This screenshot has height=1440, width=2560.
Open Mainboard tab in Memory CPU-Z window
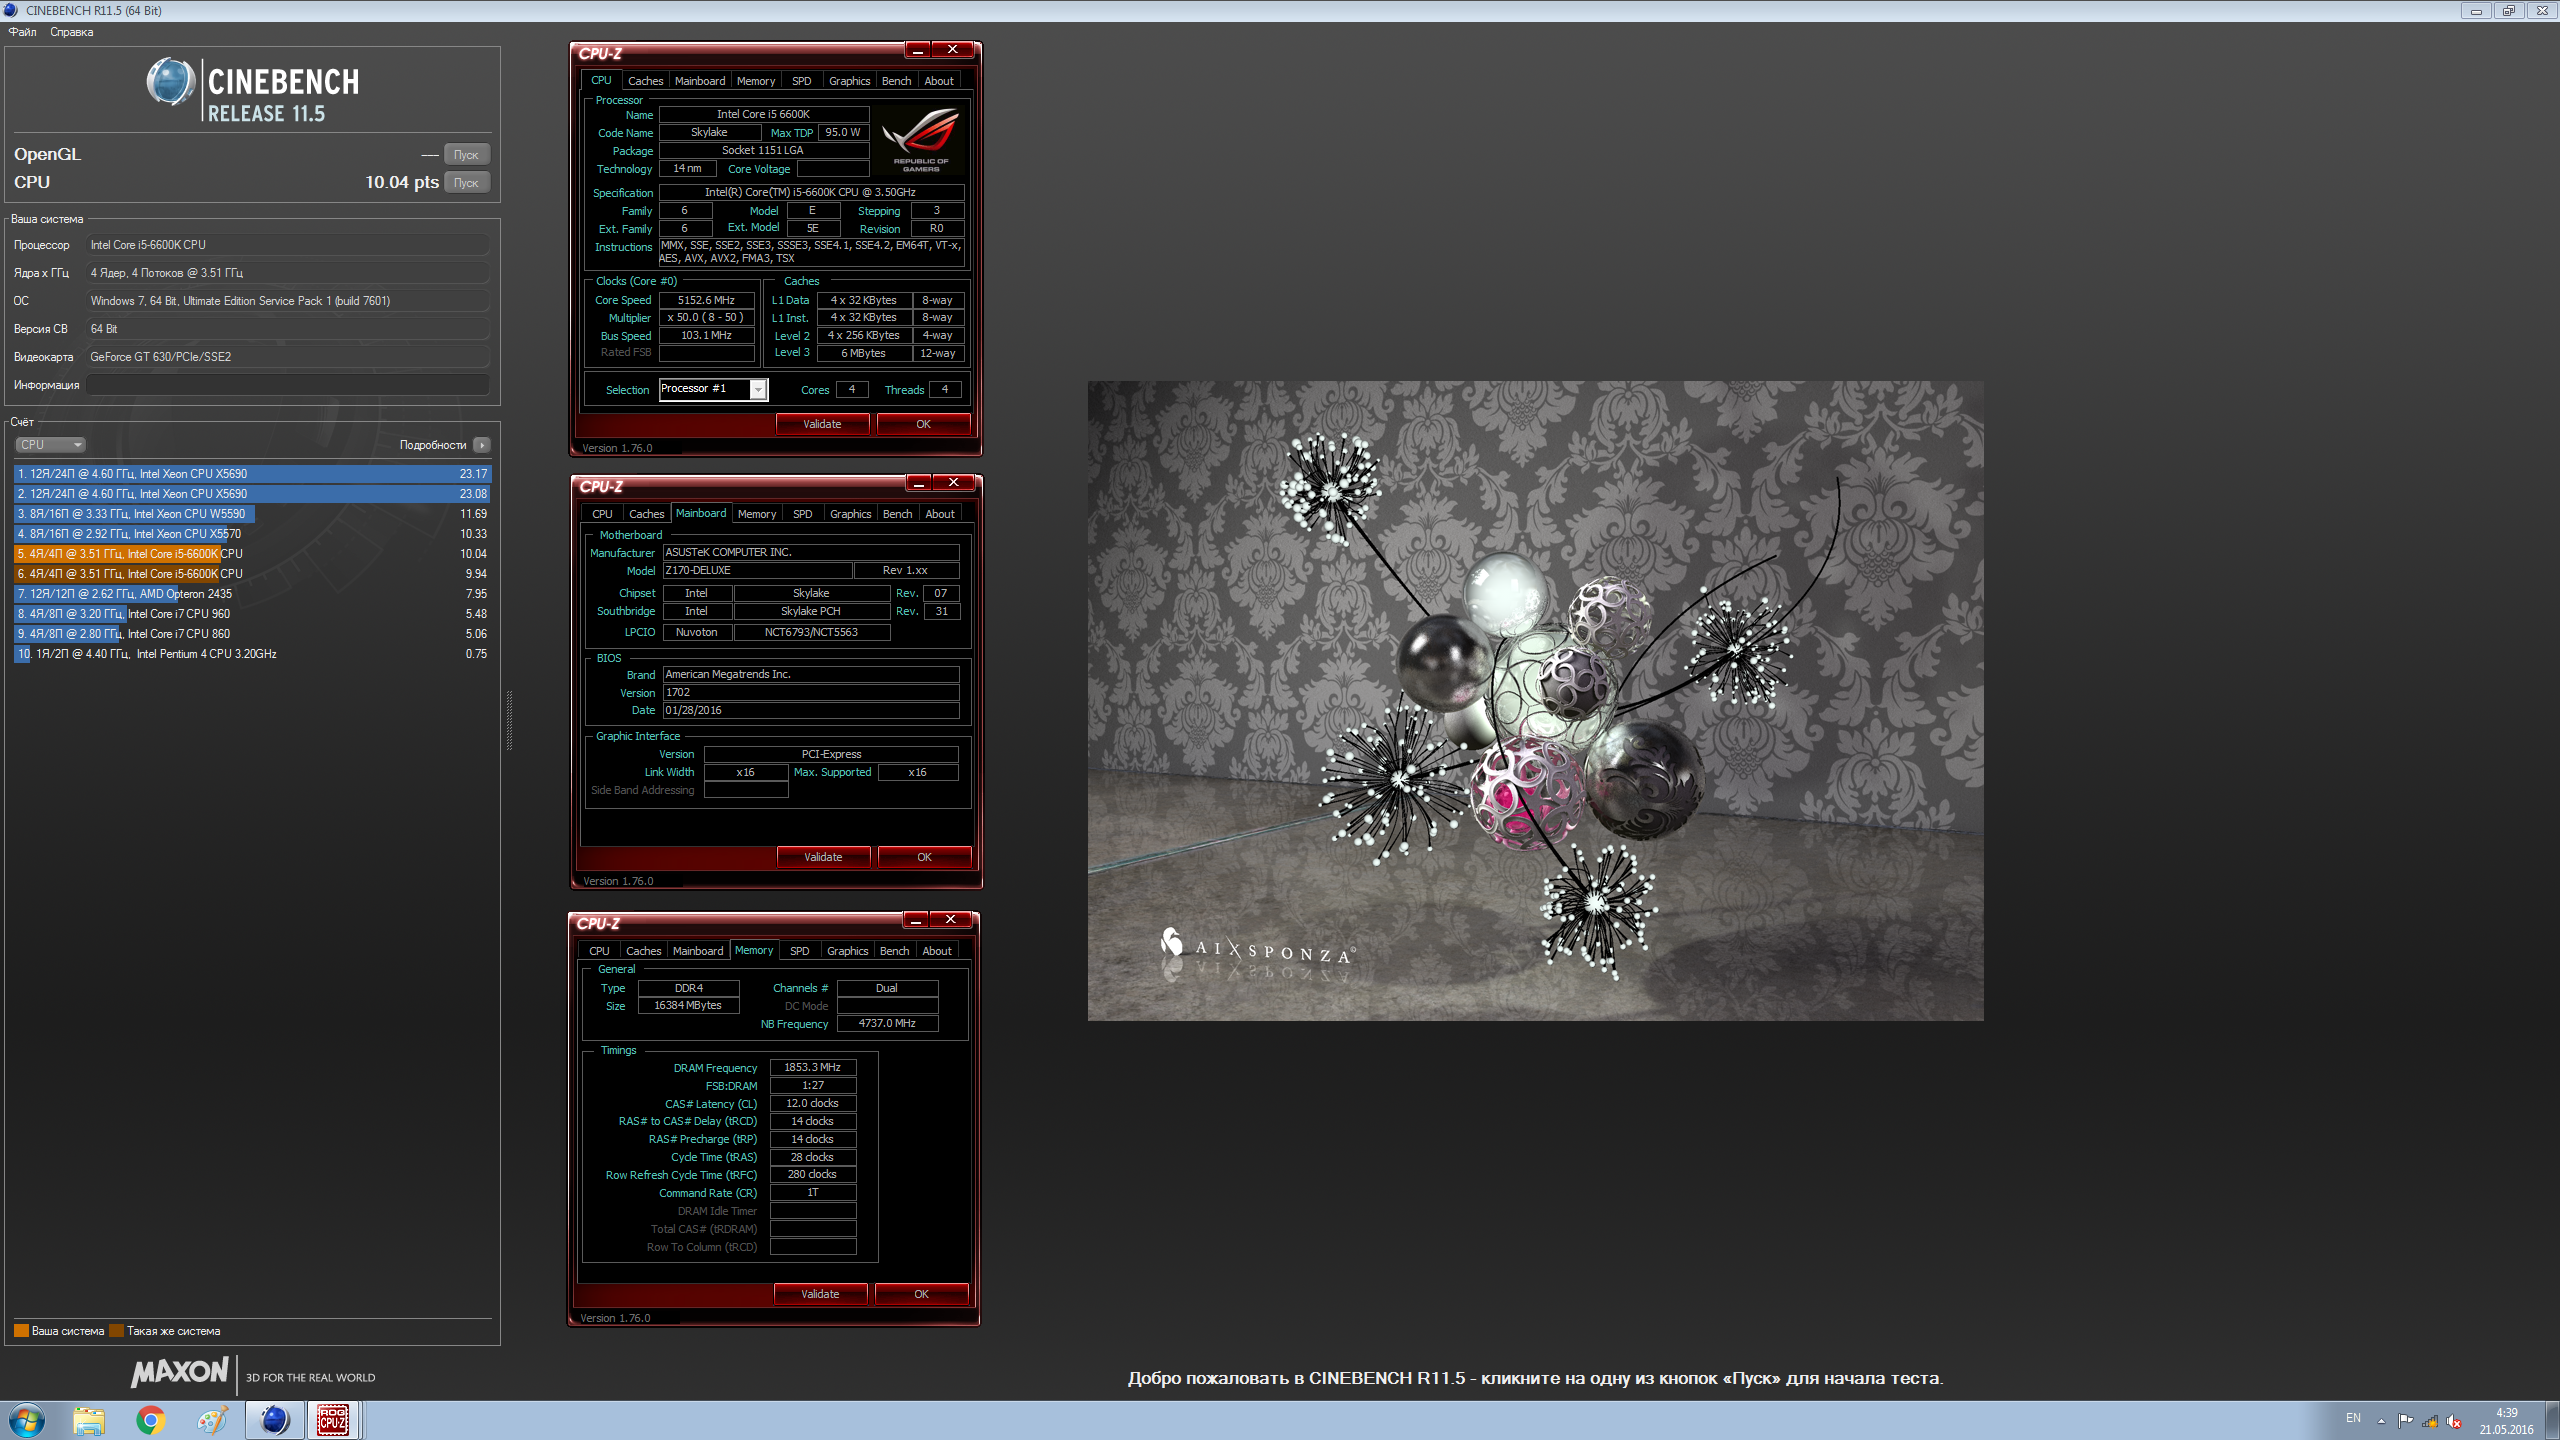698,951
